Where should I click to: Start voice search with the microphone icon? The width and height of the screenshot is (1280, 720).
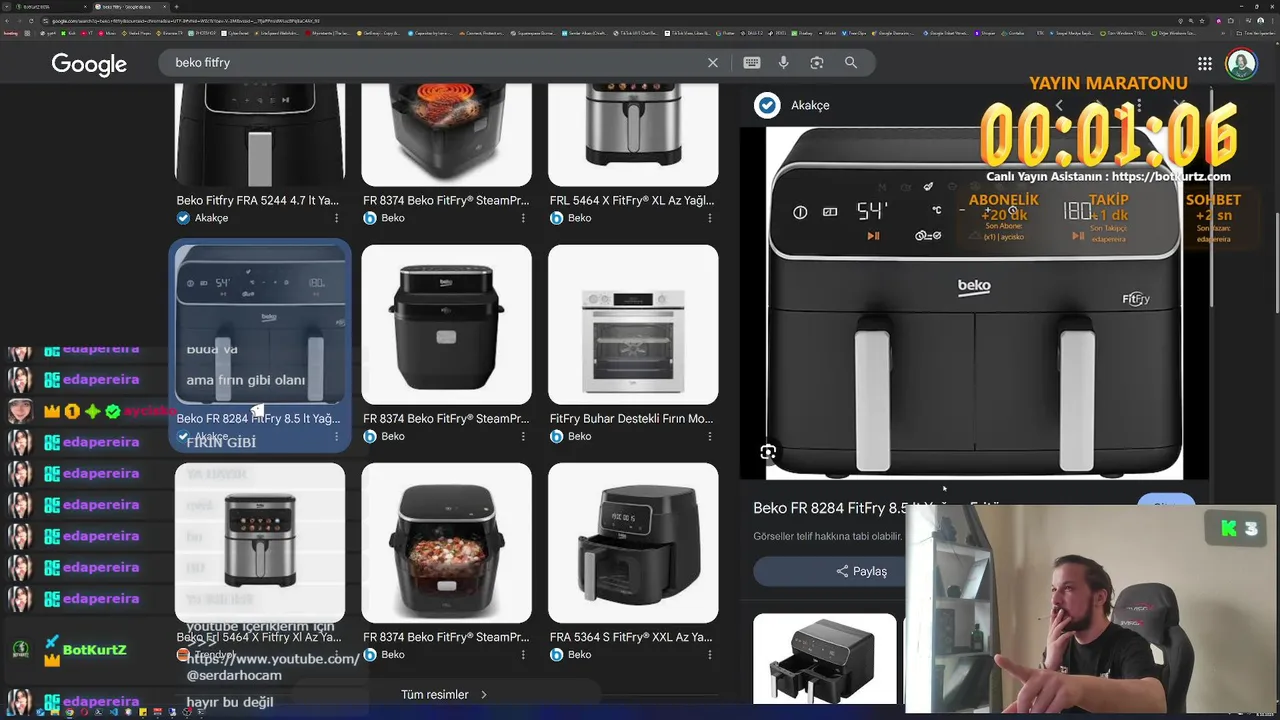click(783, 62)
